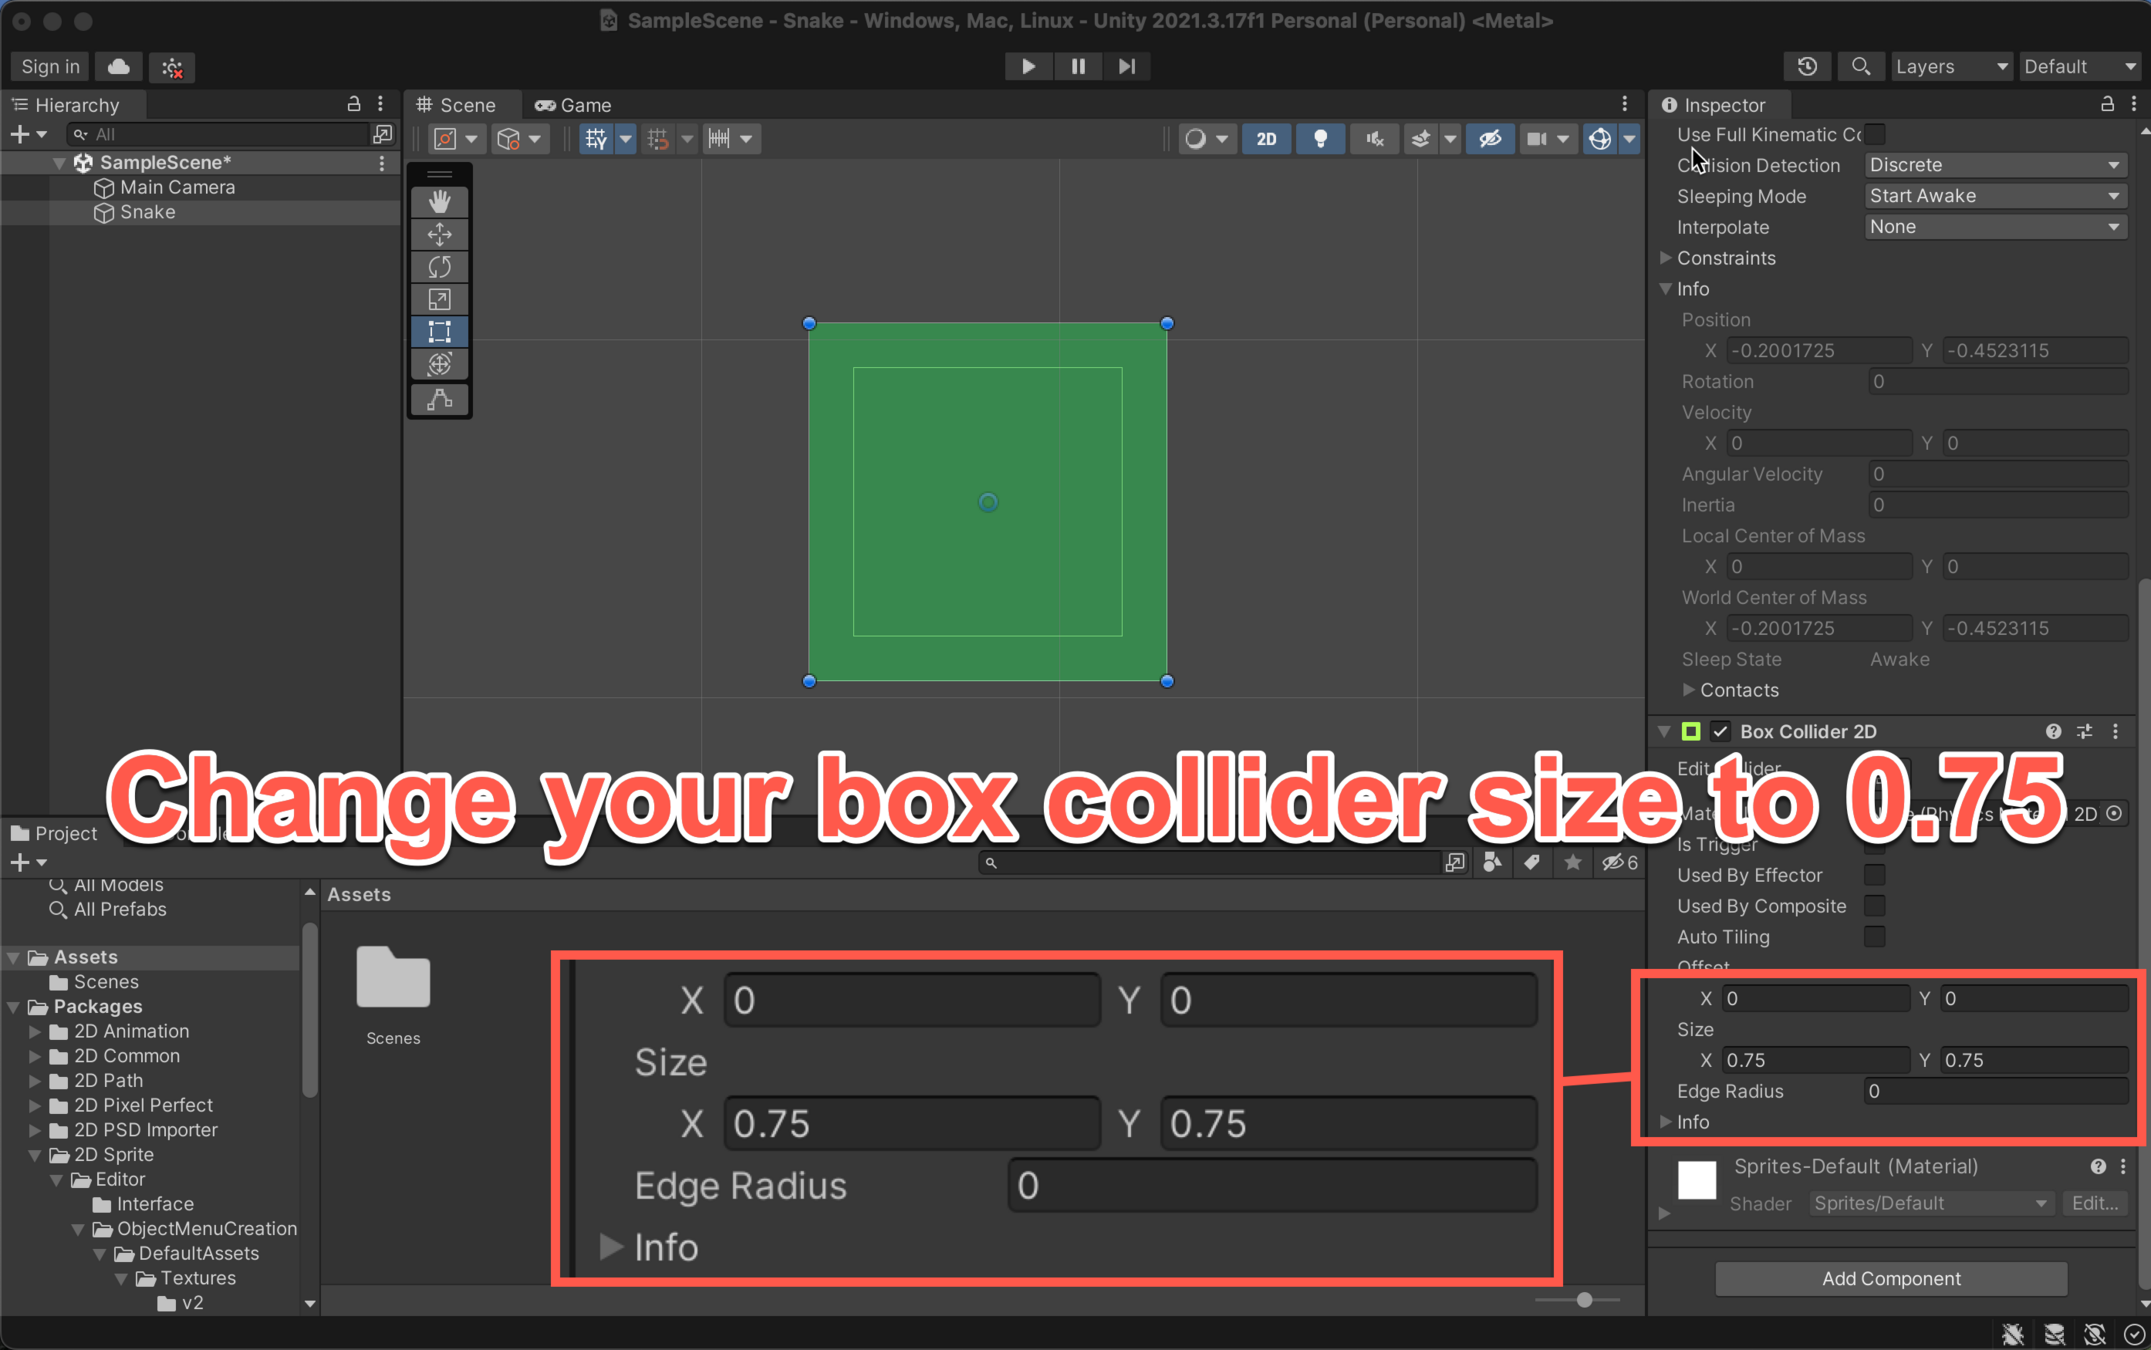Open the cloud services icon

tap(119, 66)
